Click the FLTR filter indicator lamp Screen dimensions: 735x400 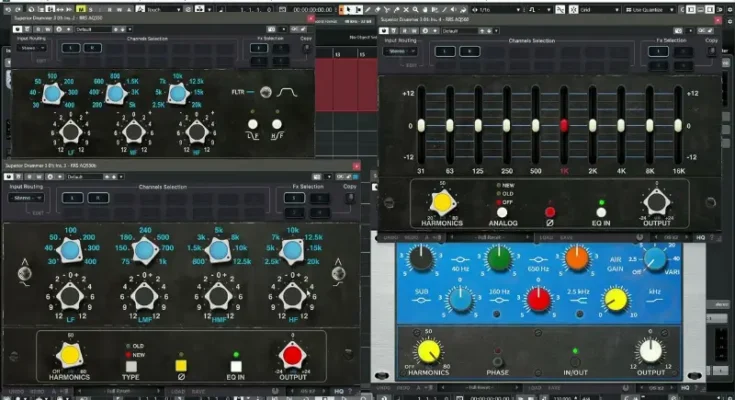click(x=266, y=93)
